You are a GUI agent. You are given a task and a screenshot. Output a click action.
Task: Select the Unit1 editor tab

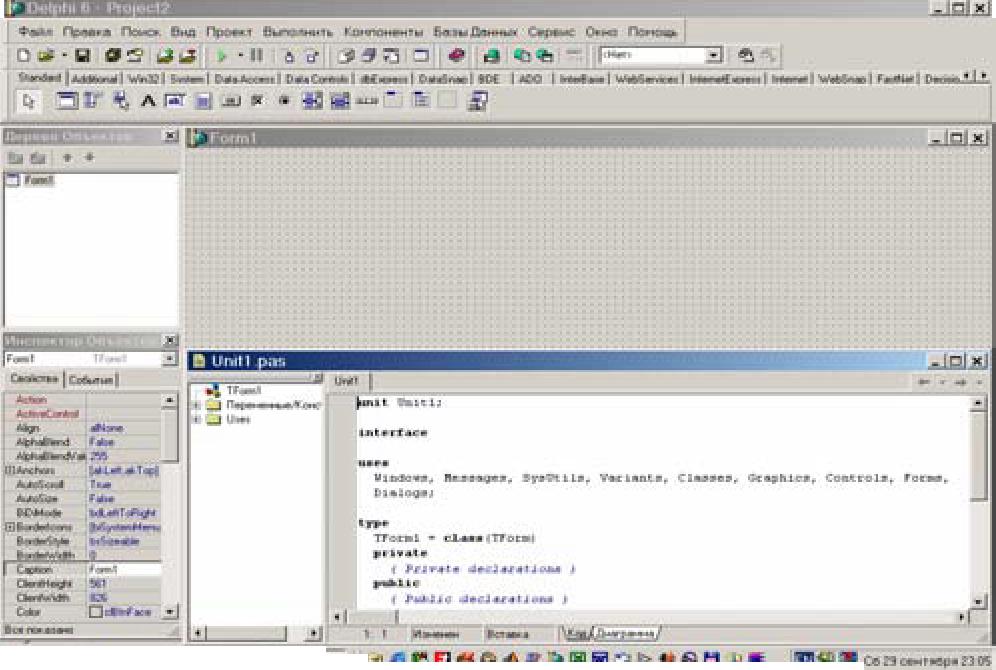[346, 381]
